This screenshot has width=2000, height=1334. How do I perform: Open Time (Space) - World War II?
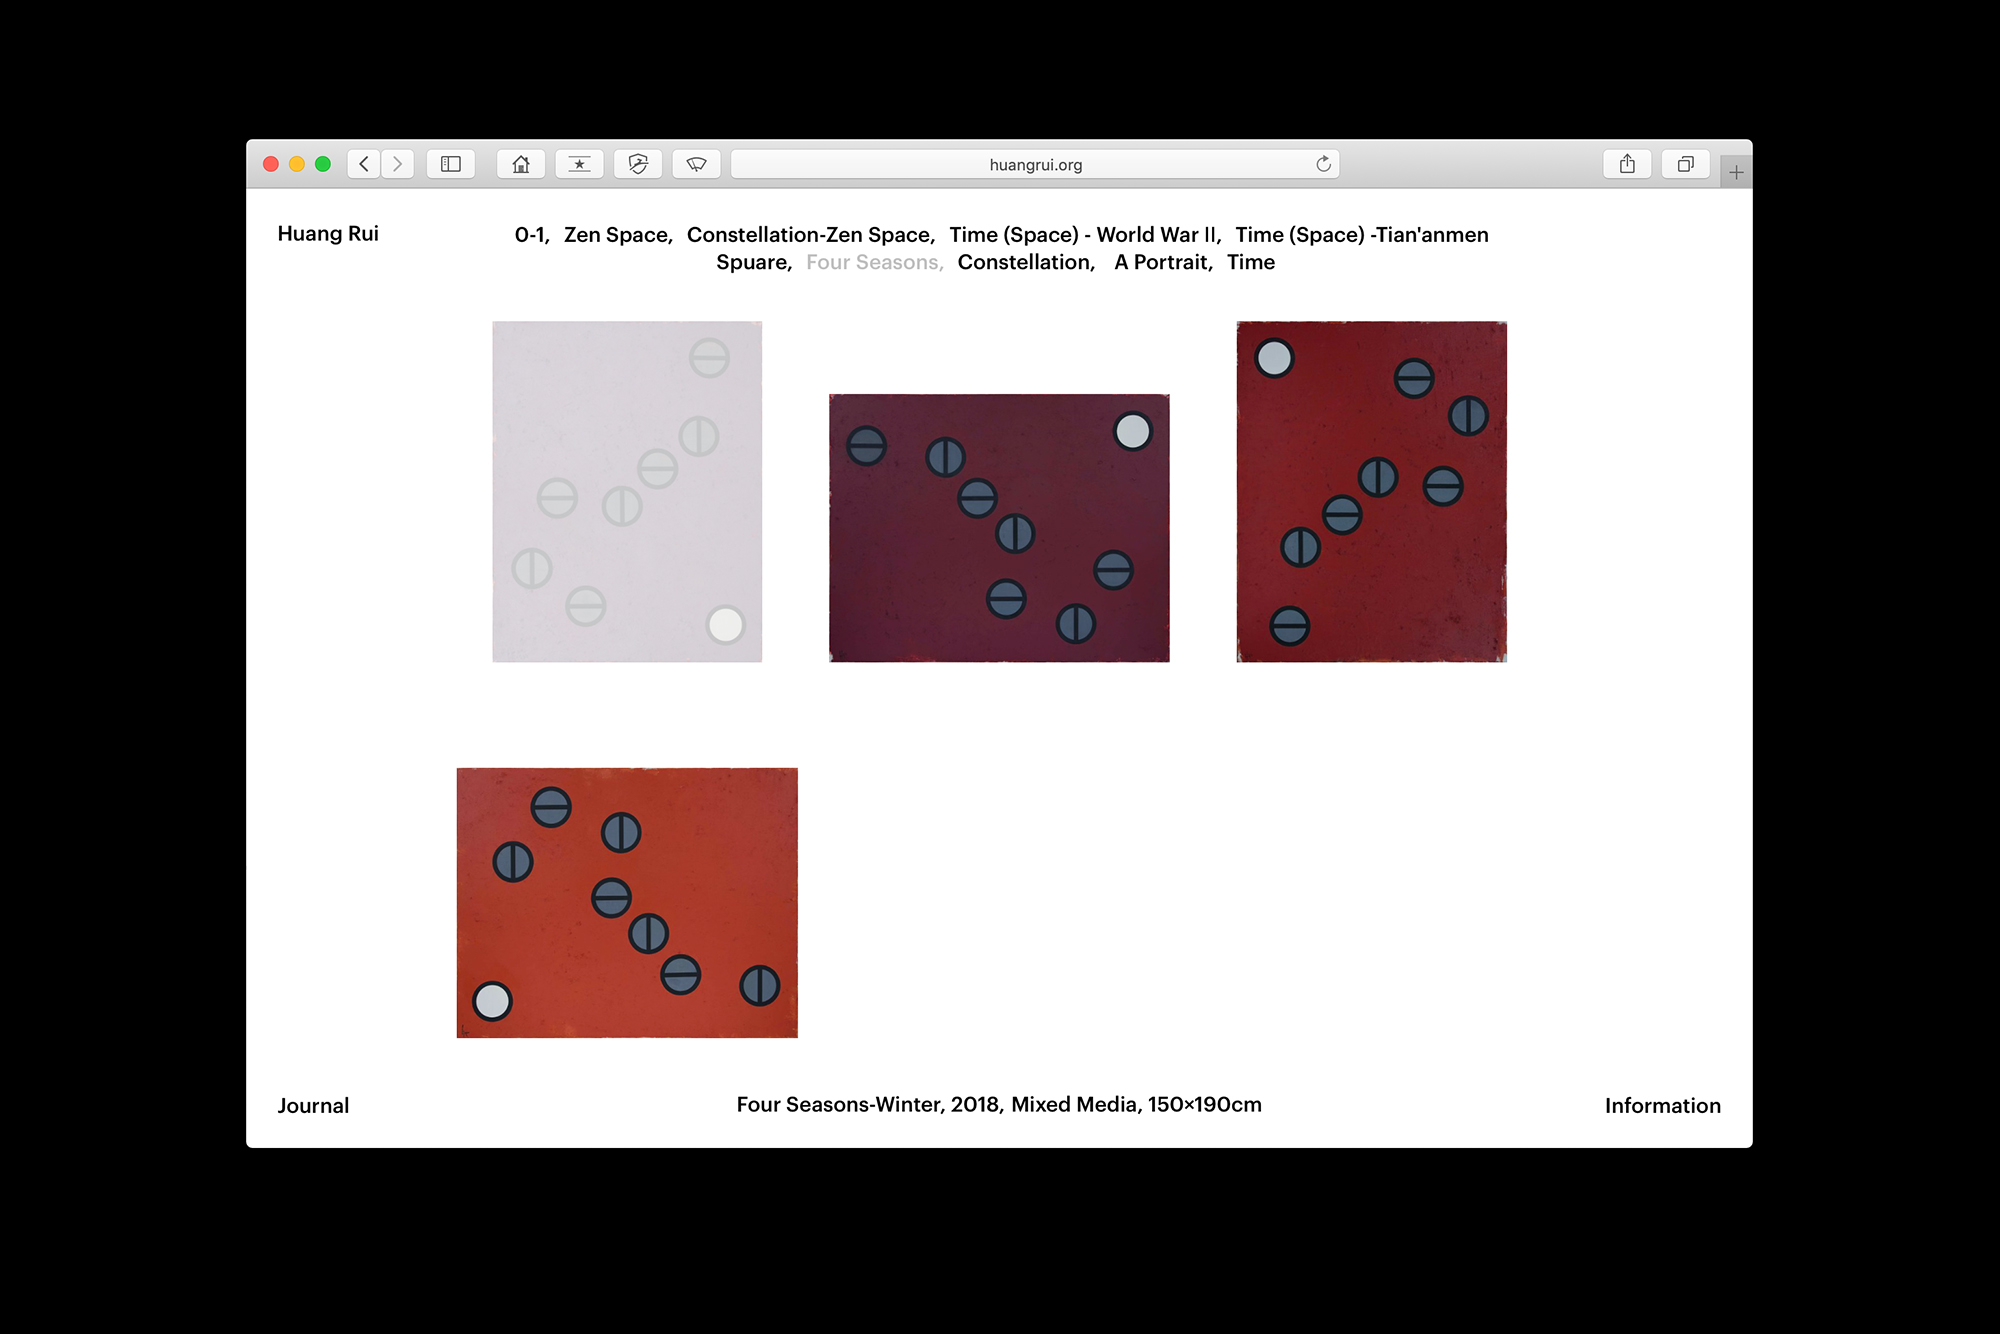click(x=1085, y=235)
